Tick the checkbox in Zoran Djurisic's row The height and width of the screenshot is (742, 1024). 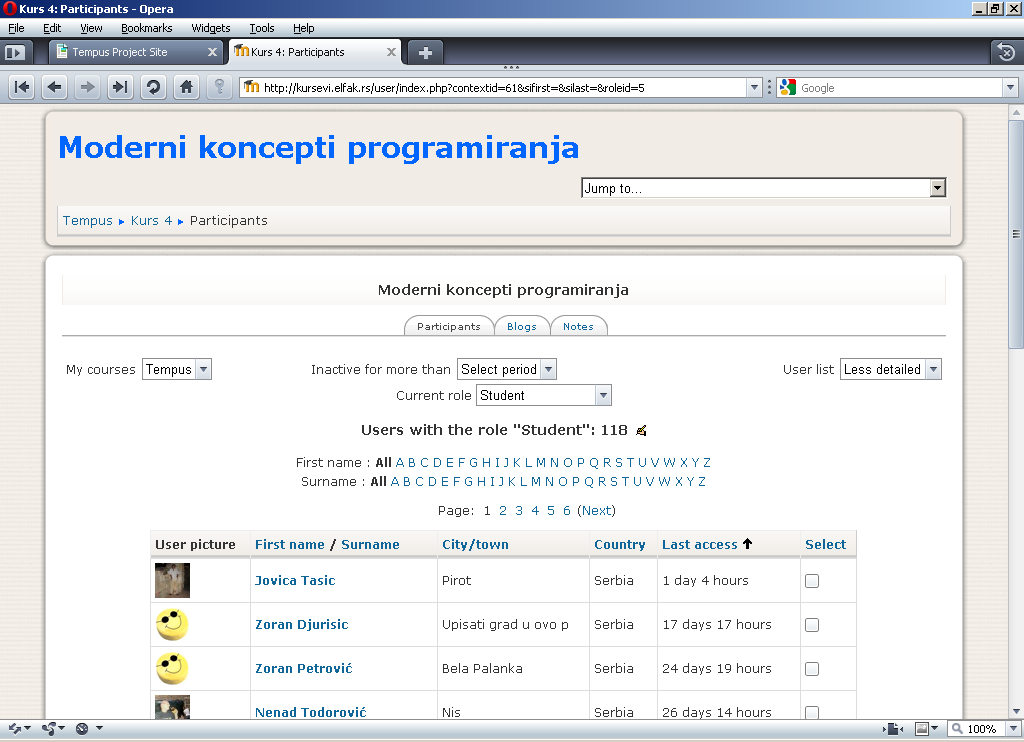click(812, 625)
